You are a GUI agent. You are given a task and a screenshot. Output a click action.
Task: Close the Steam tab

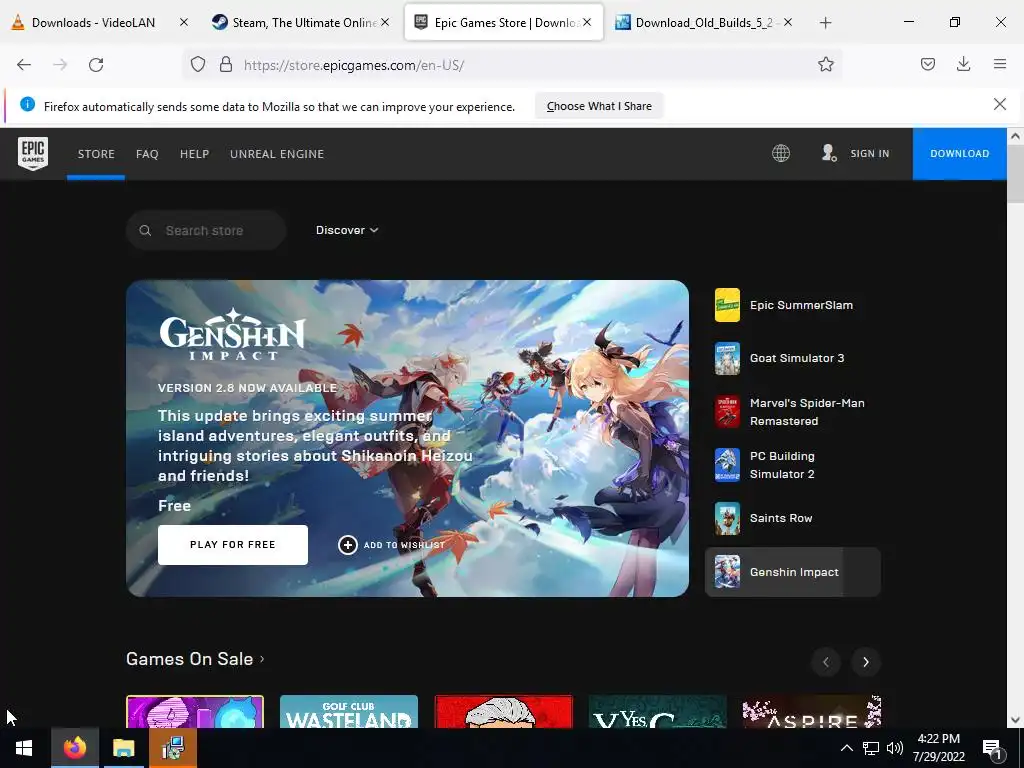tap(385, 22)
